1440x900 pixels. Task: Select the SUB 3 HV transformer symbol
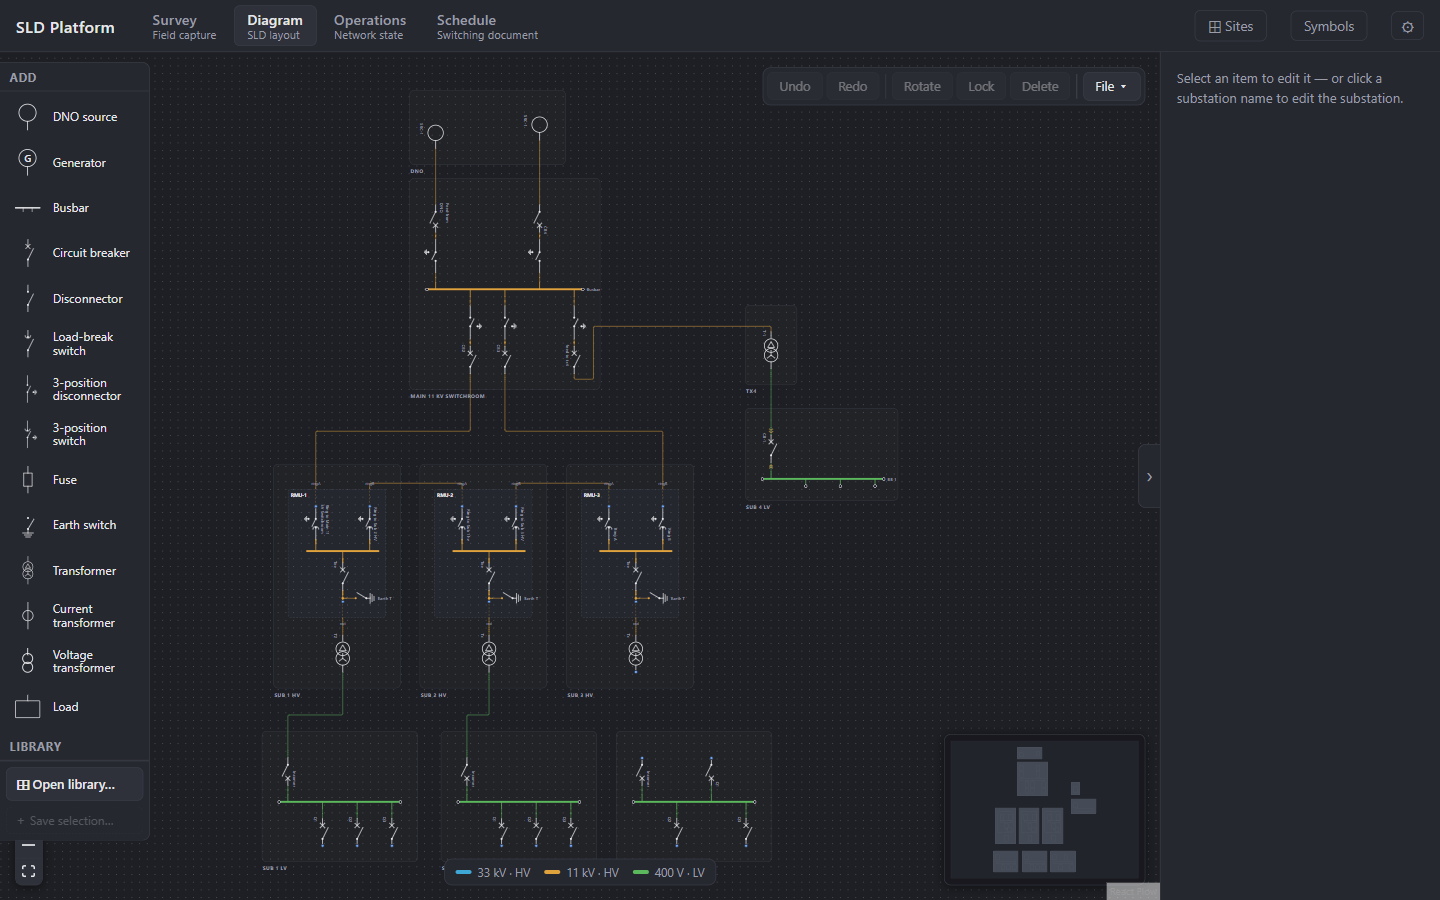(x=636, y=653)
